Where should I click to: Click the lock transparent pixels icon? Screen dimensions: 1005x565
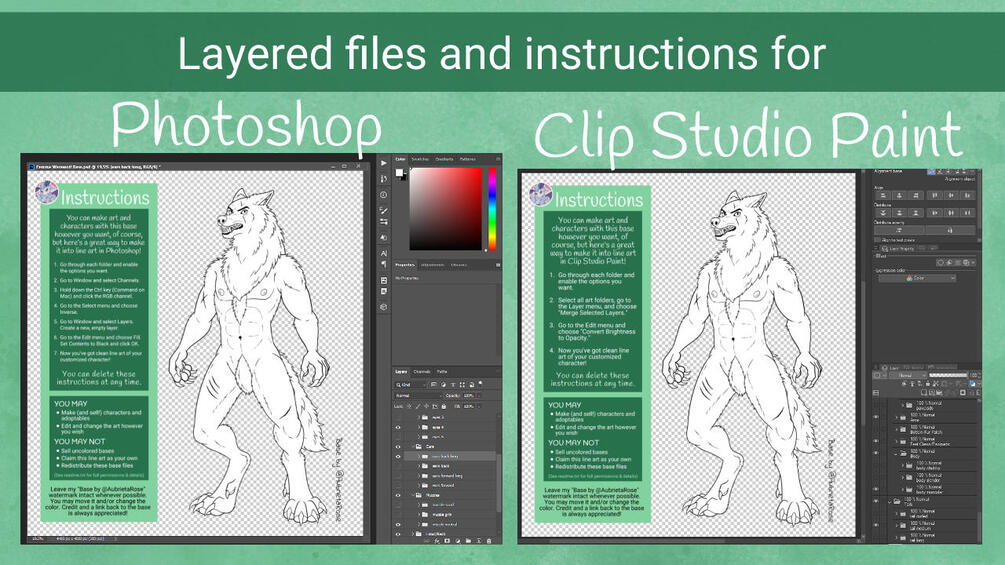pos(409,406)
